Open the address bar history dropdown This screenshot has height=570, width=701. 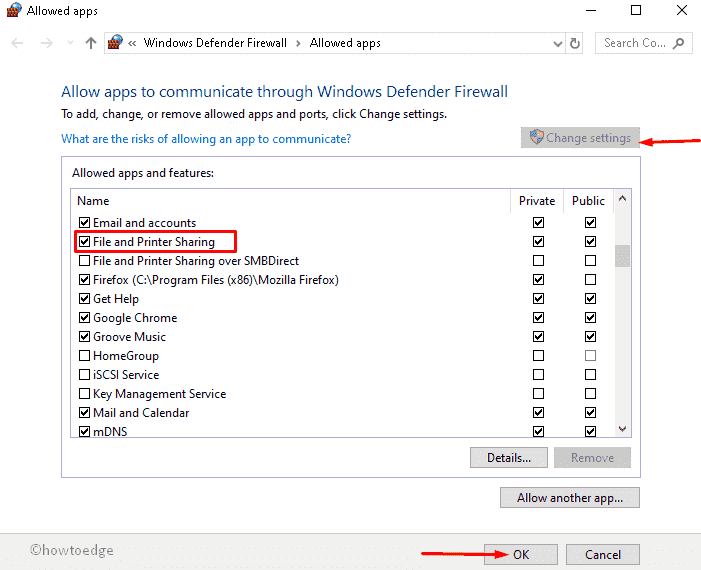[x=558, y=43]
